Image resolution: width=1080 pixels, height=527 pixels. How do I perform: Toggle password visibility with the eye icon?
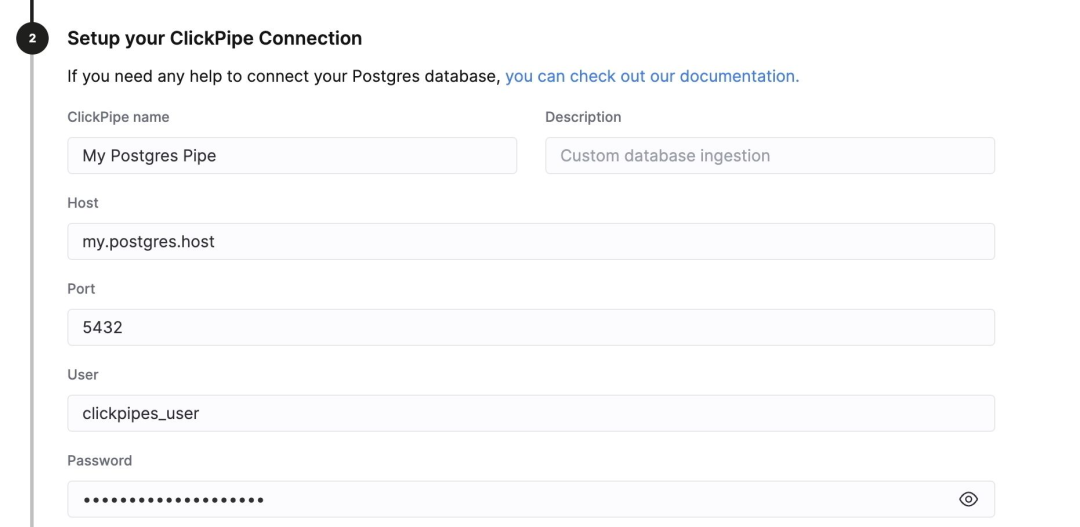pos(968,499)
